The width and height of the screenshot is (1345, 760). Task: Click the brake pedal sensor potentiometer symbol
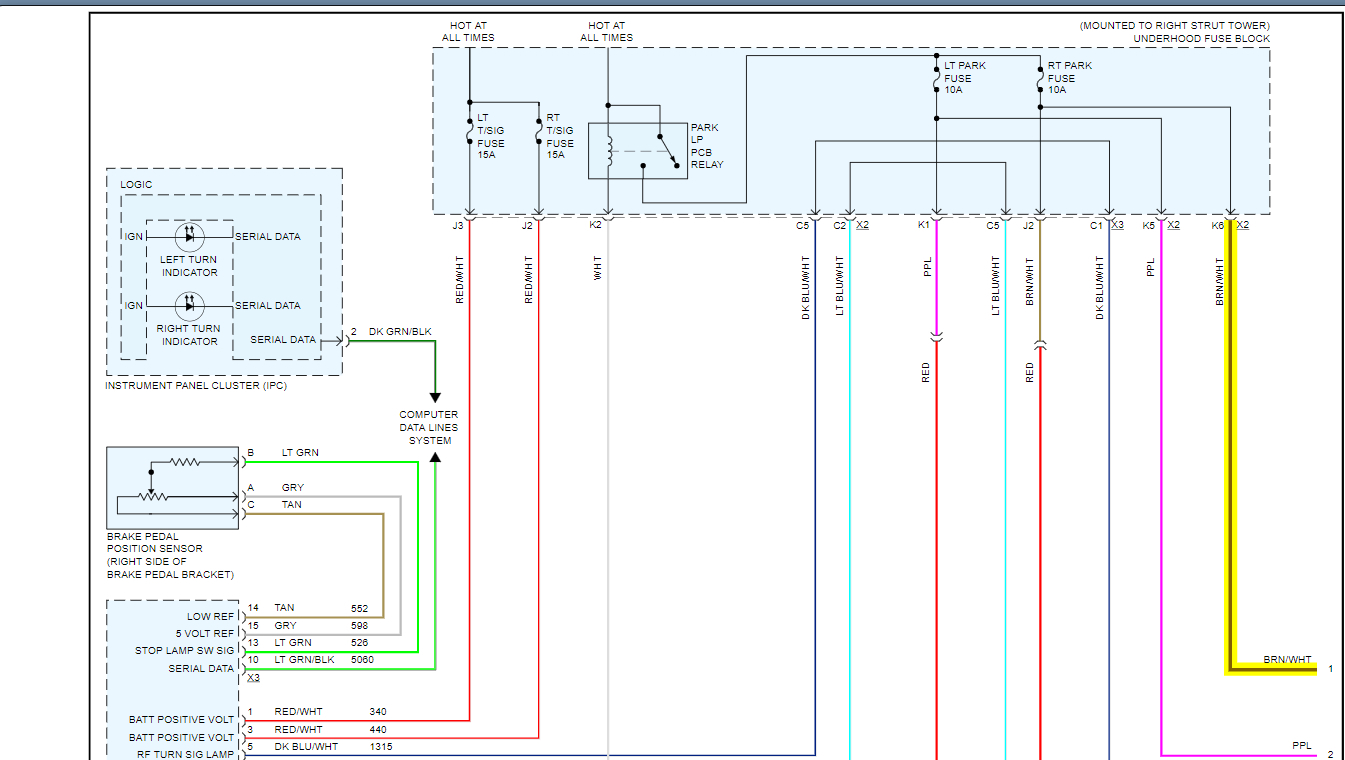(x=153, y=495)
